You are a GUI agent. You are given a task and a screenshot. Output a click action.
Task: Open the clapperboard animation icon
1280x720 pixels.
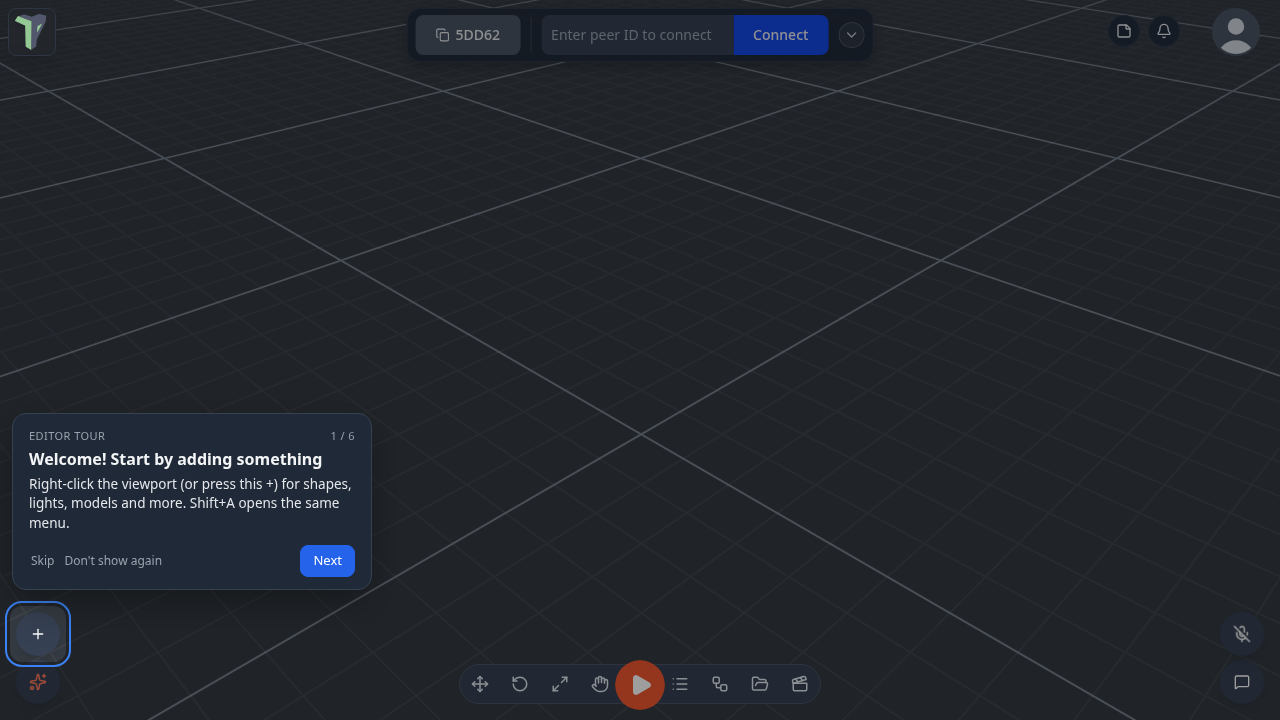(x=800, y=684)
